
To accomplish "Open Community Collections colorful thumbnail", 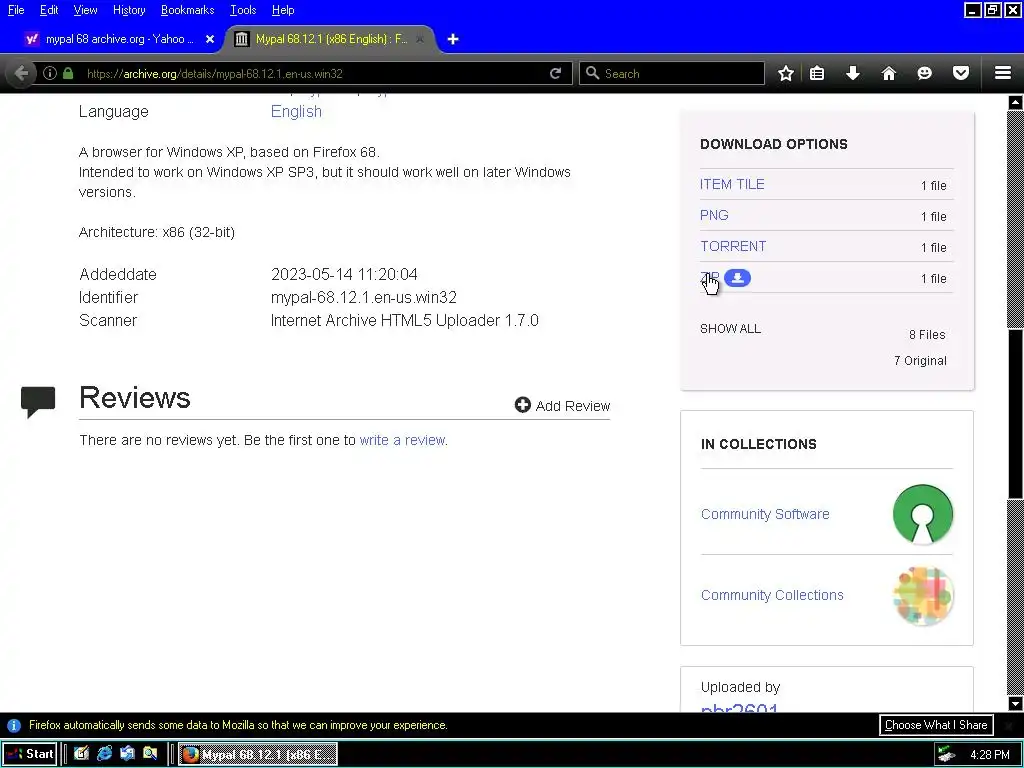I will 923,595.
